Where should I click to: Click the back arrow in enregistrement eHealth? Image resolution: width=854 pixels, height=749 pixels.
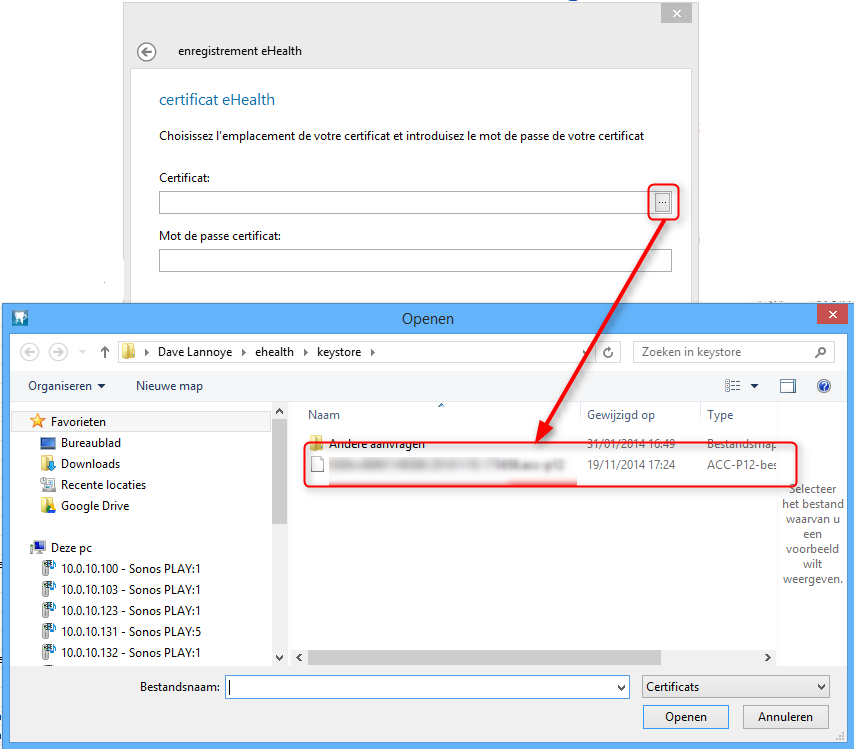click(x=147, y=52)
